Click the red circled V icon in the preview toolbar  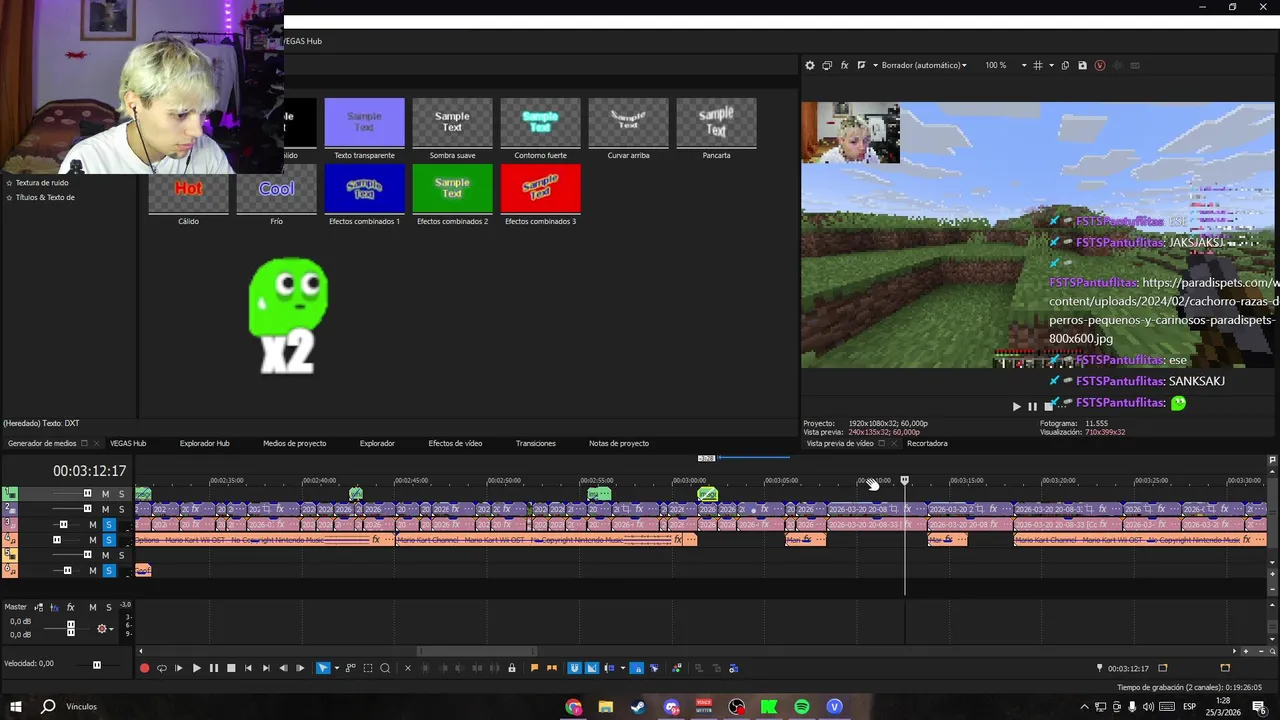(x=1100, y=65)
